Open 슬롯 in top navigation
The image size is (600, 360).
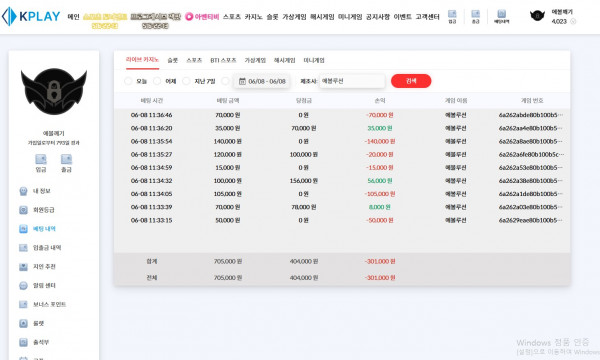coord(272,17)
